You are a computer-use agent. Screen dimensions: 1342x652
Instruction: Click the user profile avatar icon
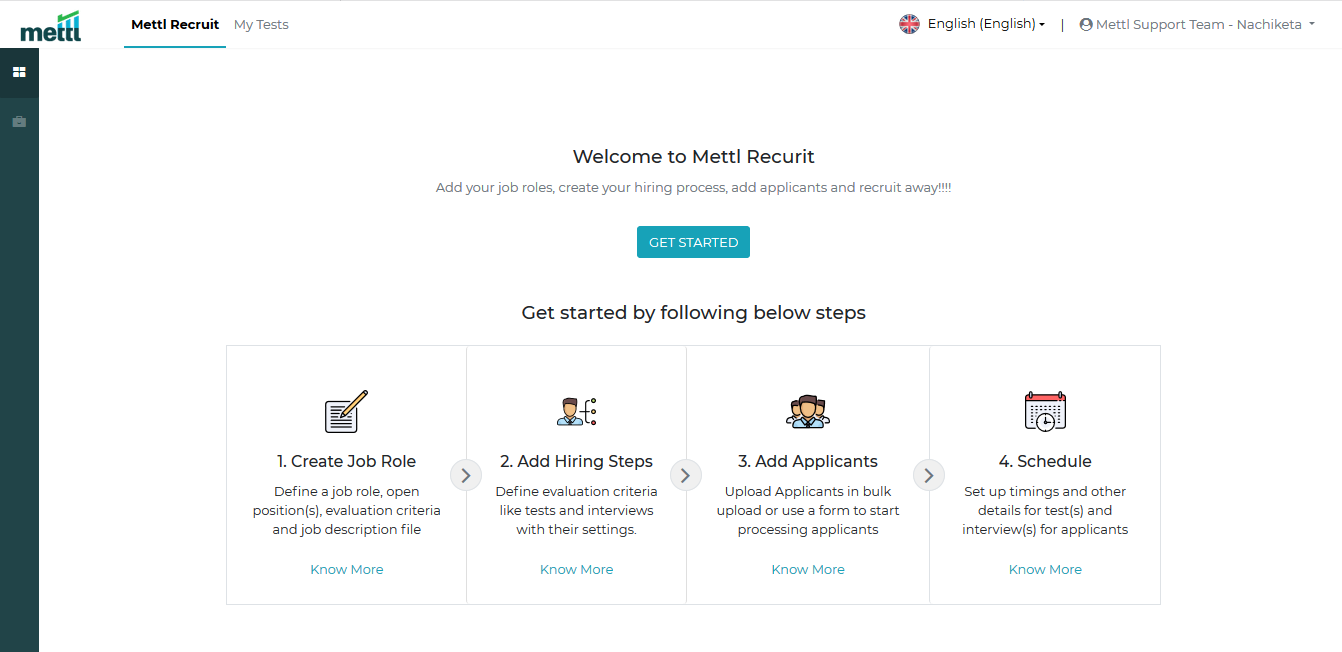[x=1086, y=25]
